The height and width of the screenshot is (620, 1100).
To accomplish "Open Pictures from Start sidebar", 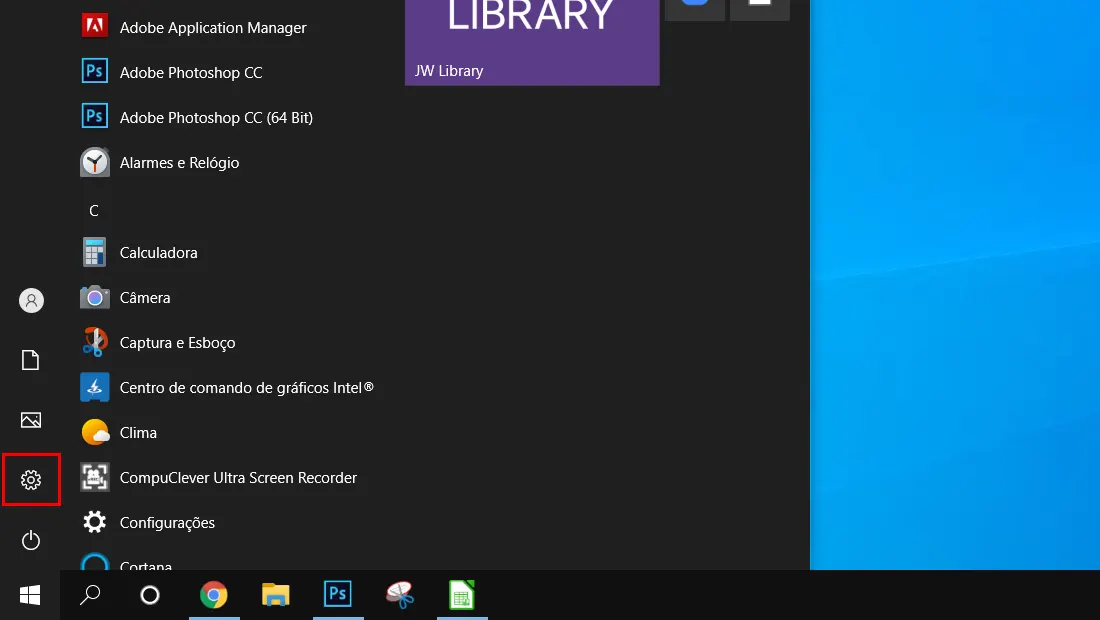I will 31,420.
